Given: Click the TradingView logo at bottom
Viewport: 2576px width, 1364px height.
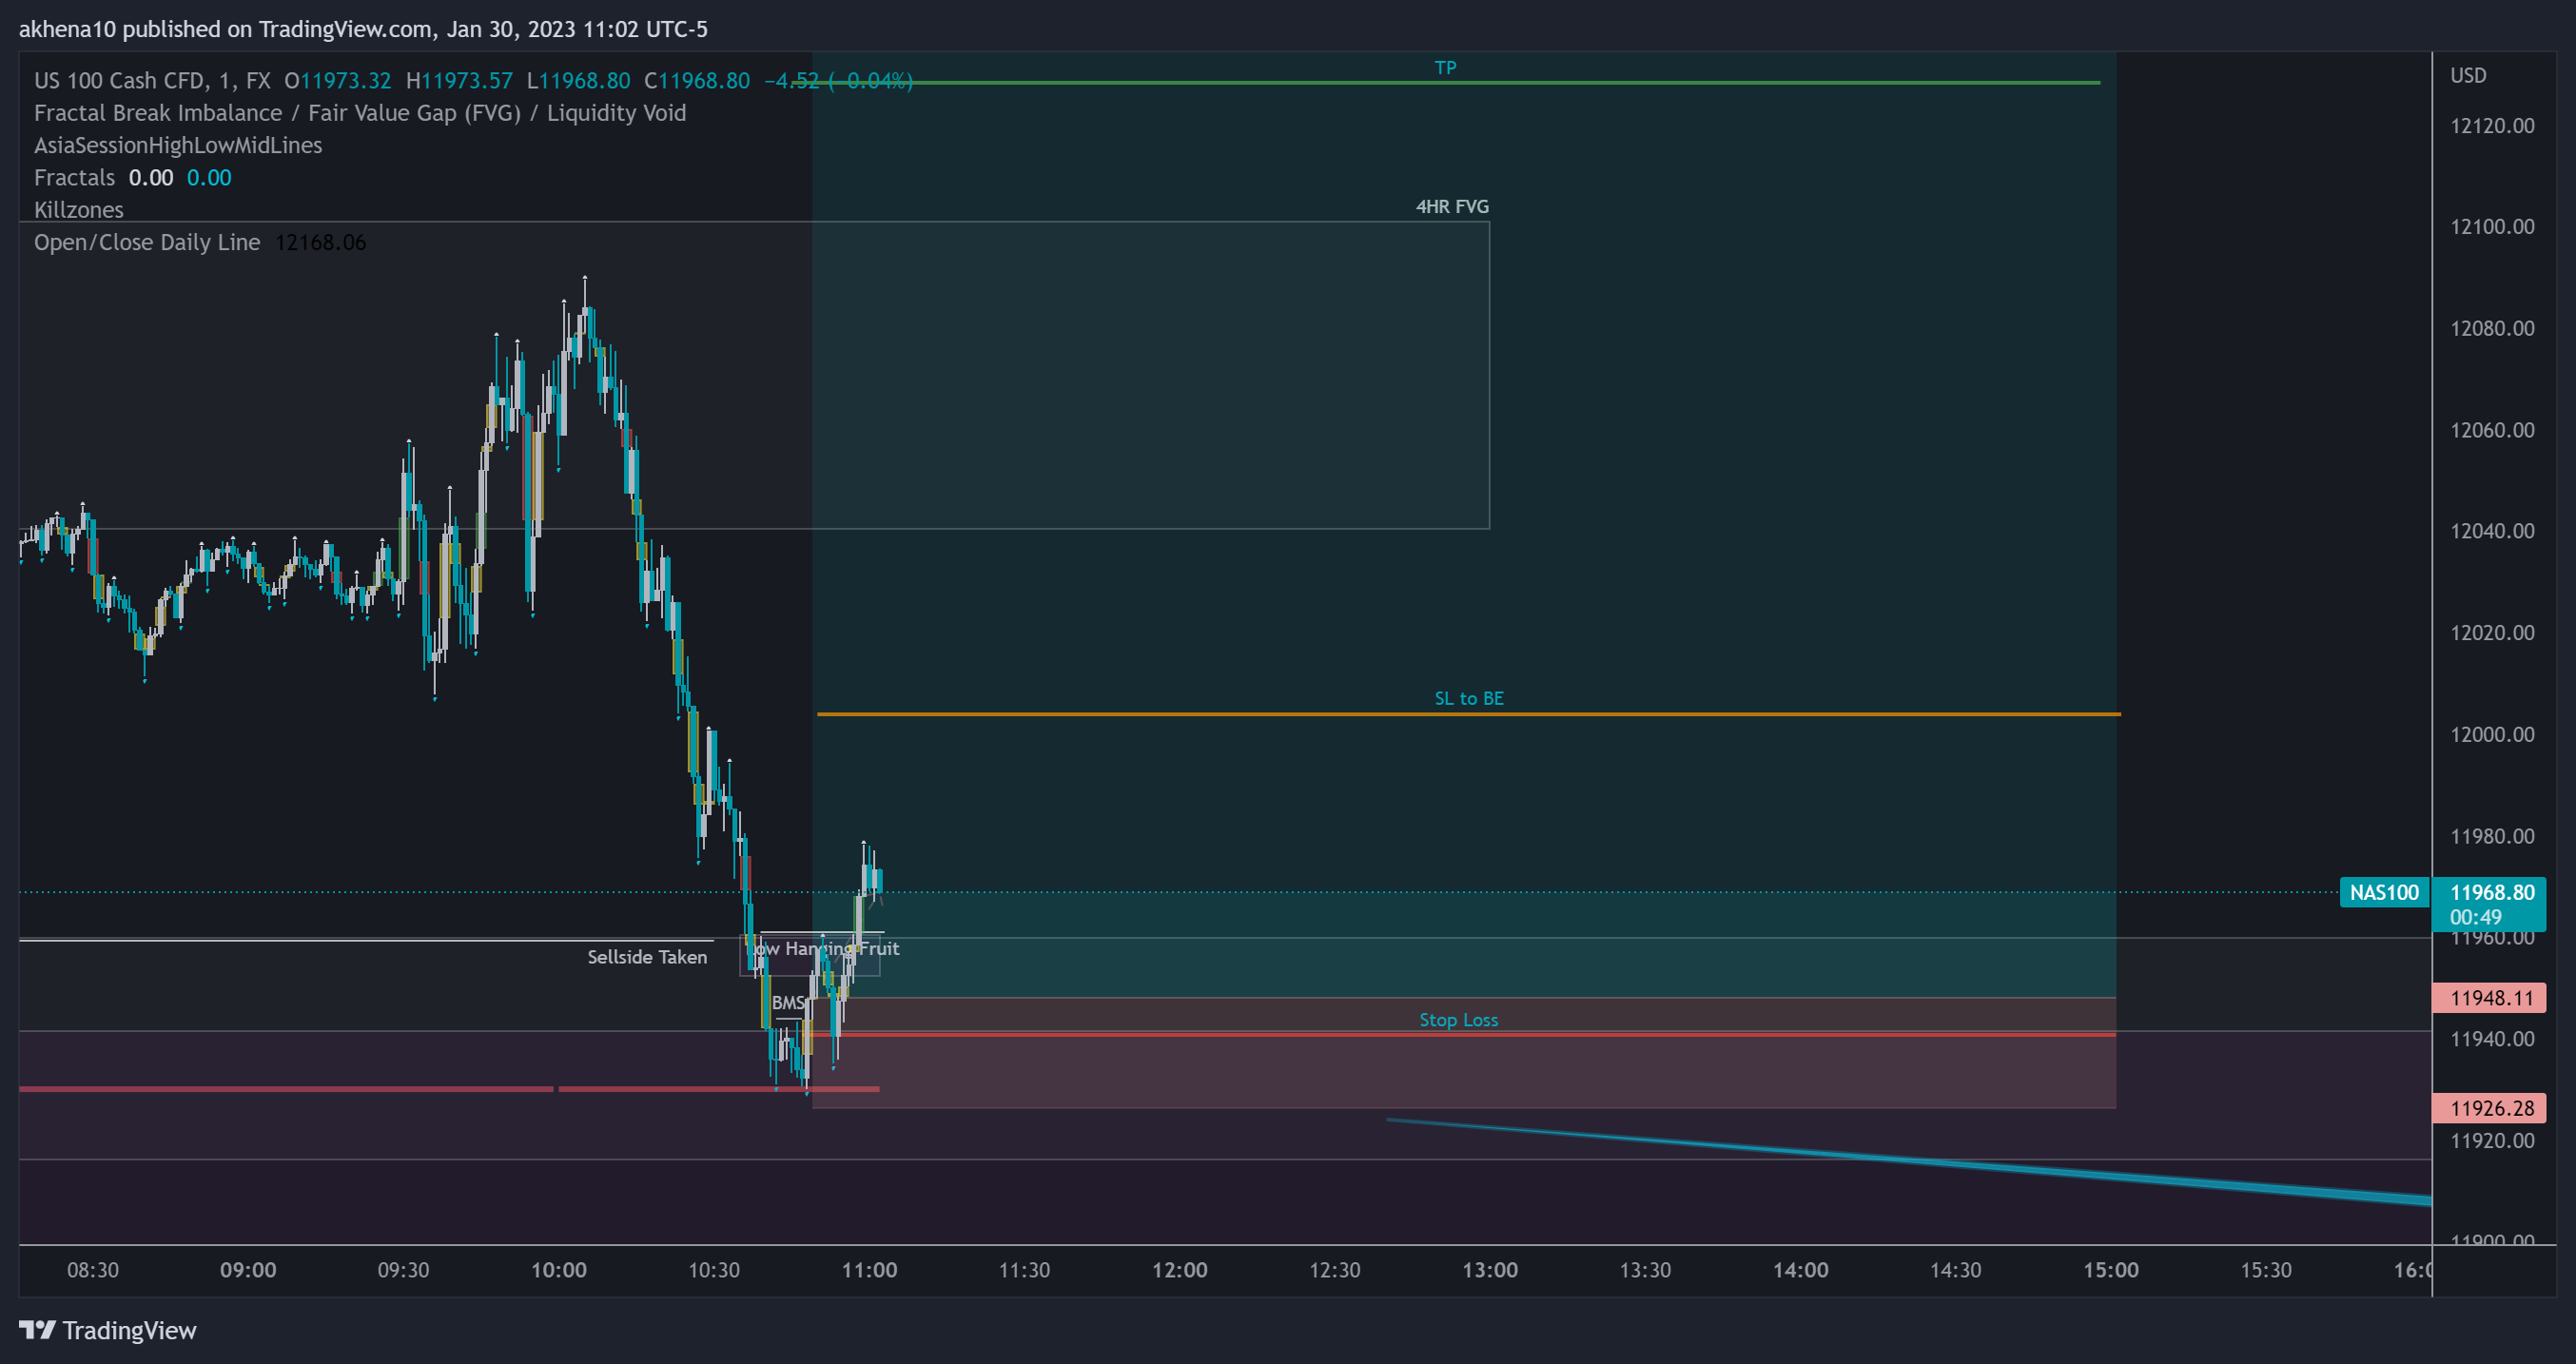Looking at the screenshot, I should (108, 1330).
